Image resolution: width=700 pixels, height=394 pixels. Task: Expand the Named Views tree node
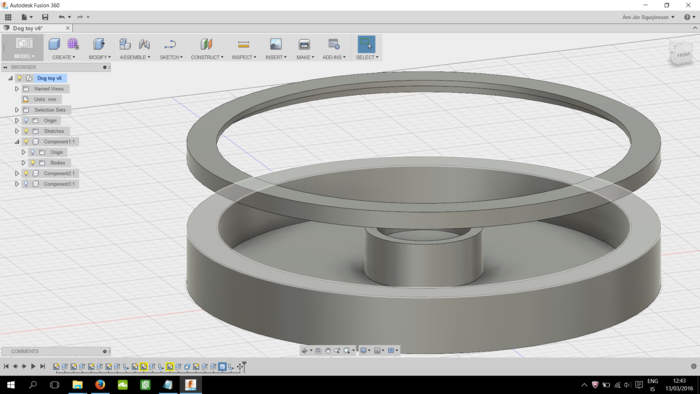point(17,89)
